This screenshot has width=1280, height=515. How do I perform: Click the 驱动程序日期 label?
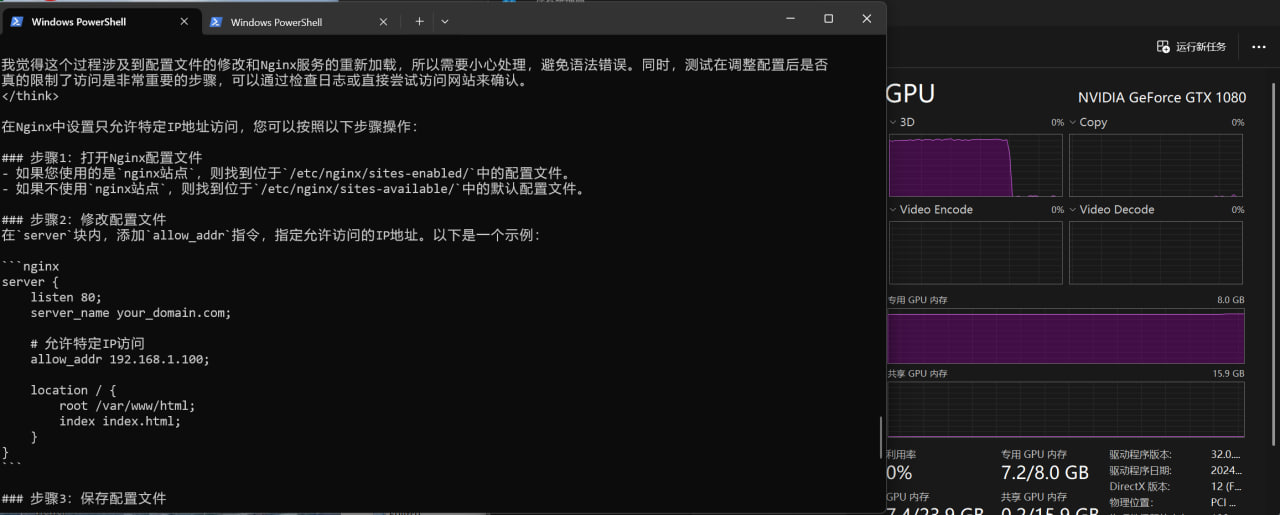click(x=1142, y=471)
